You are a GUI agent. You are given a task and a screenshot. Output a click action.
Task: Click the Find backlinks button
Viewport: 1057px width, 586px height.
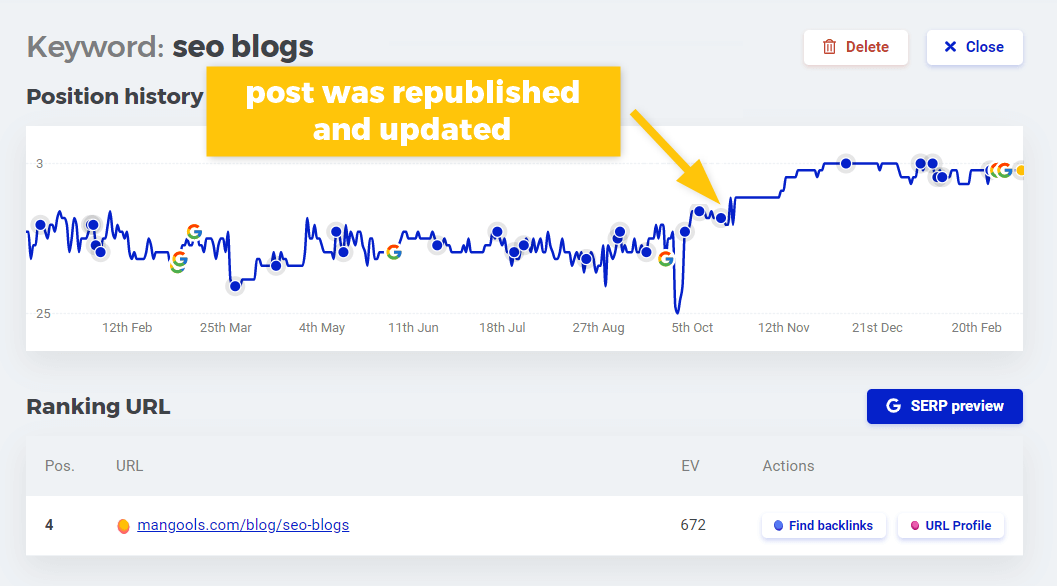coord(824,526)
